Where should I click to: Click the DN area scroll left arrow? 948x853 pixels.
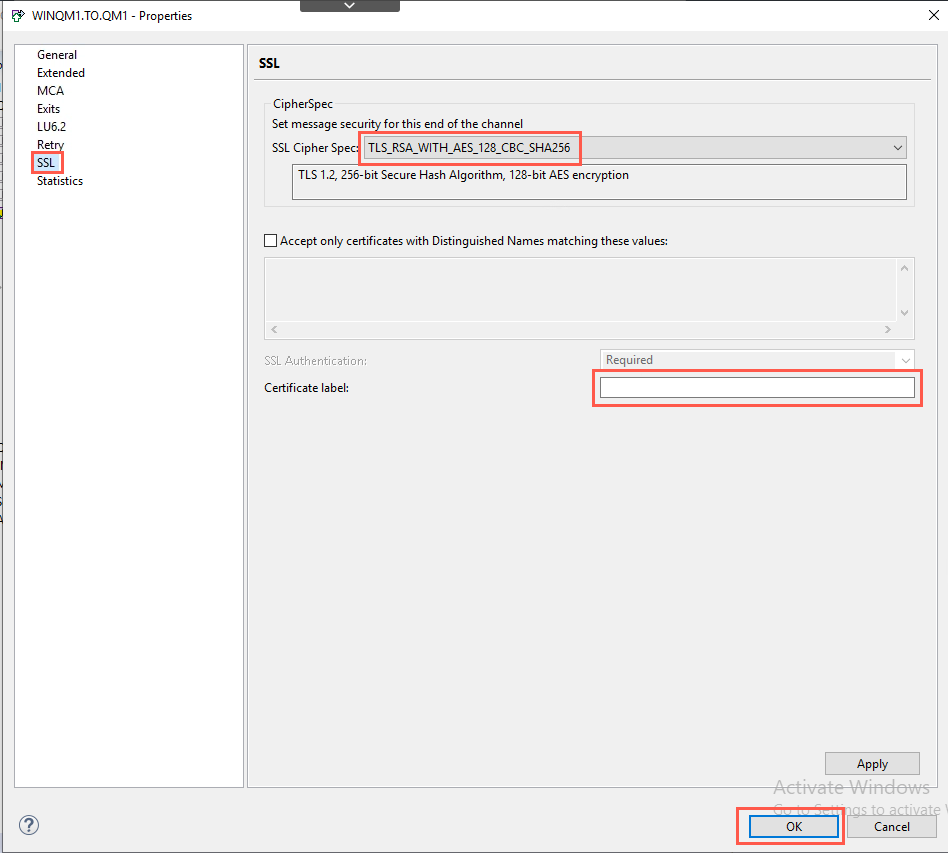pos(274,329)
